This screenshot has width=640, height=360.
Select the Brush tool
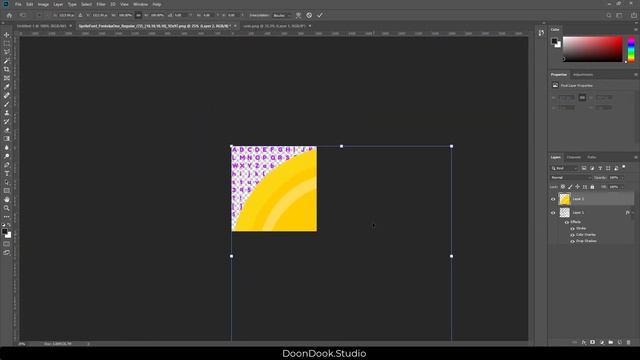click(x=7, y=104)
